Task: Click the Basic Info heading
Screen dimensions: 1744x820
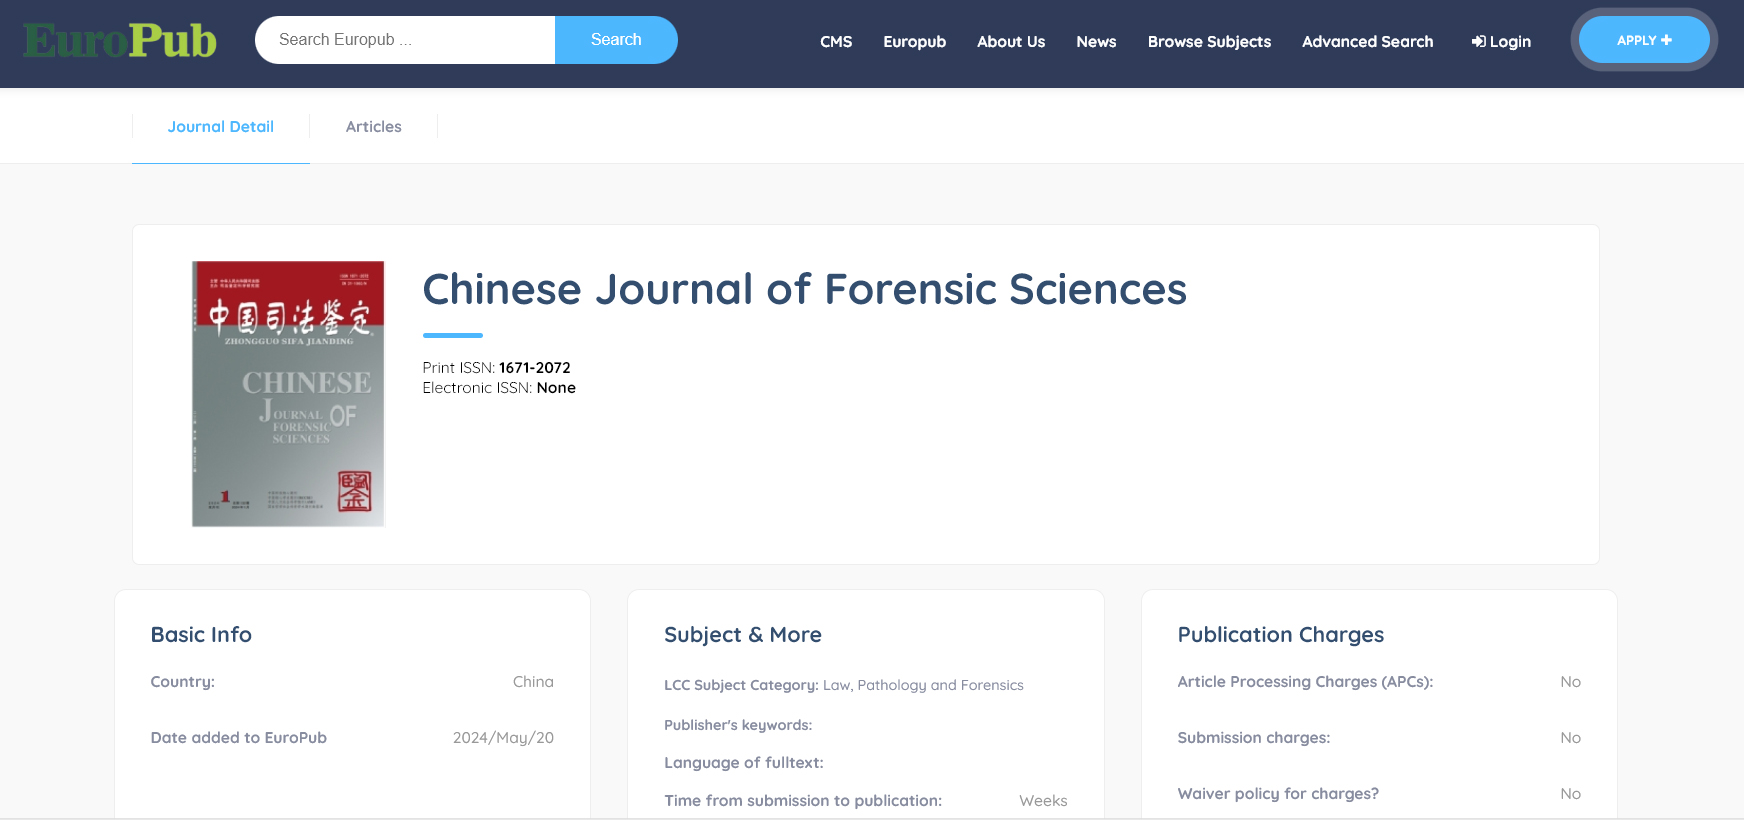Action: tap(201, 635)
